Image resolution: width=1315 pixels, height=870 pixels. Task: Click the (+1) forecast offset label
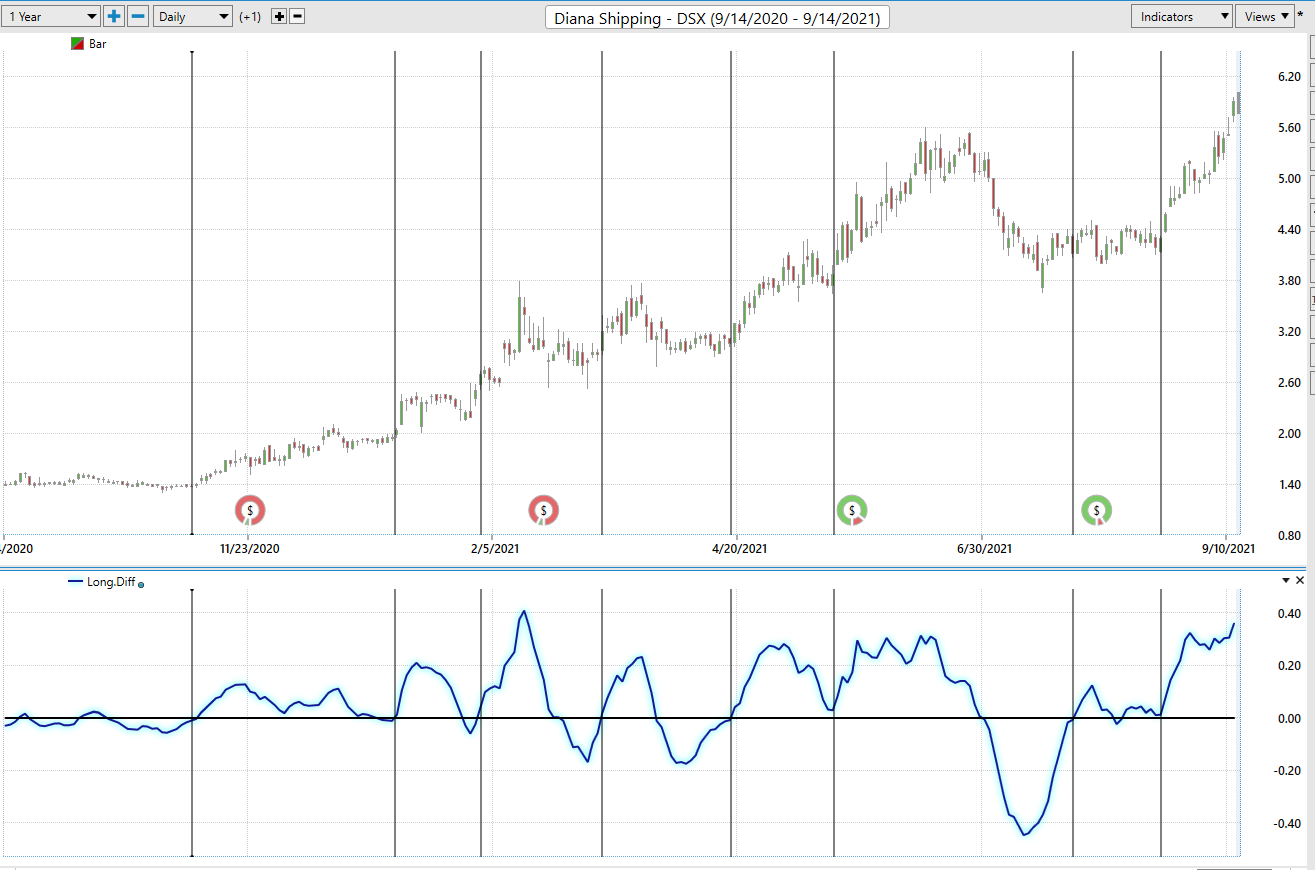(250, 17)
